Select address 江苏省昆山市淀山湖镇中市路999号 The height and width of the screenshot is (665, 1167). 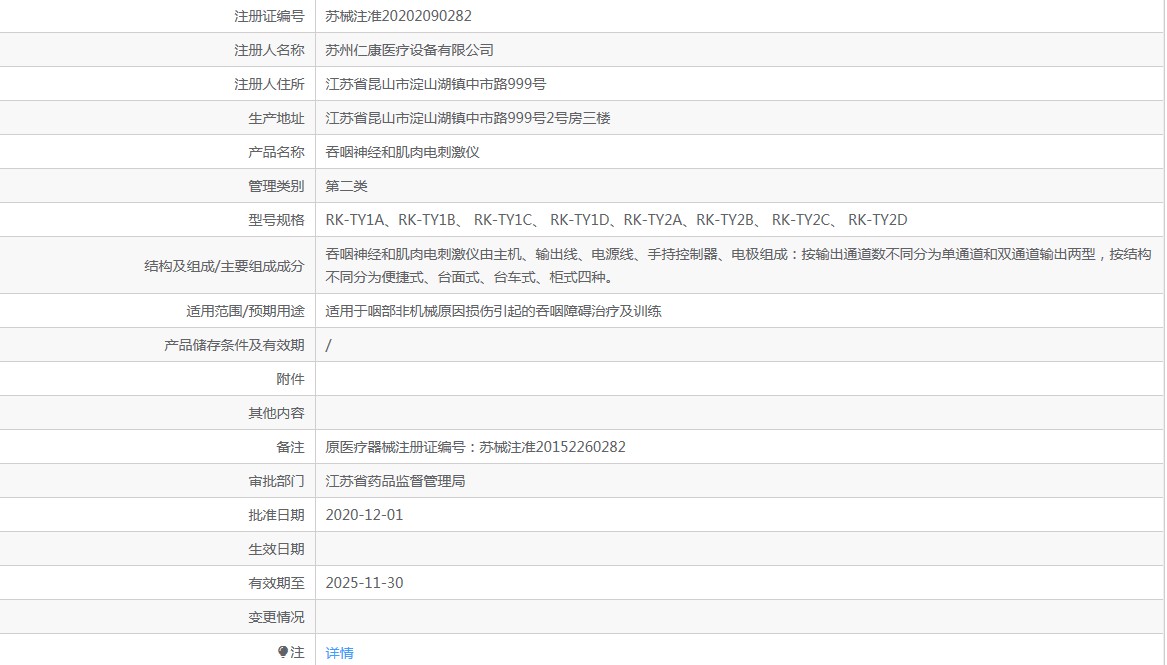pos(435,84)
